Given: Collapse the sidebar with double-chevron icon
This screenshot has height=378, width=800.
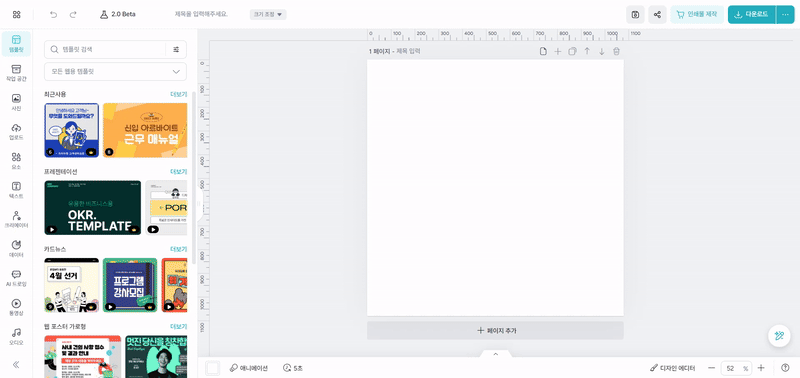Looking at the screenshot, I should [x=16, y=364].
